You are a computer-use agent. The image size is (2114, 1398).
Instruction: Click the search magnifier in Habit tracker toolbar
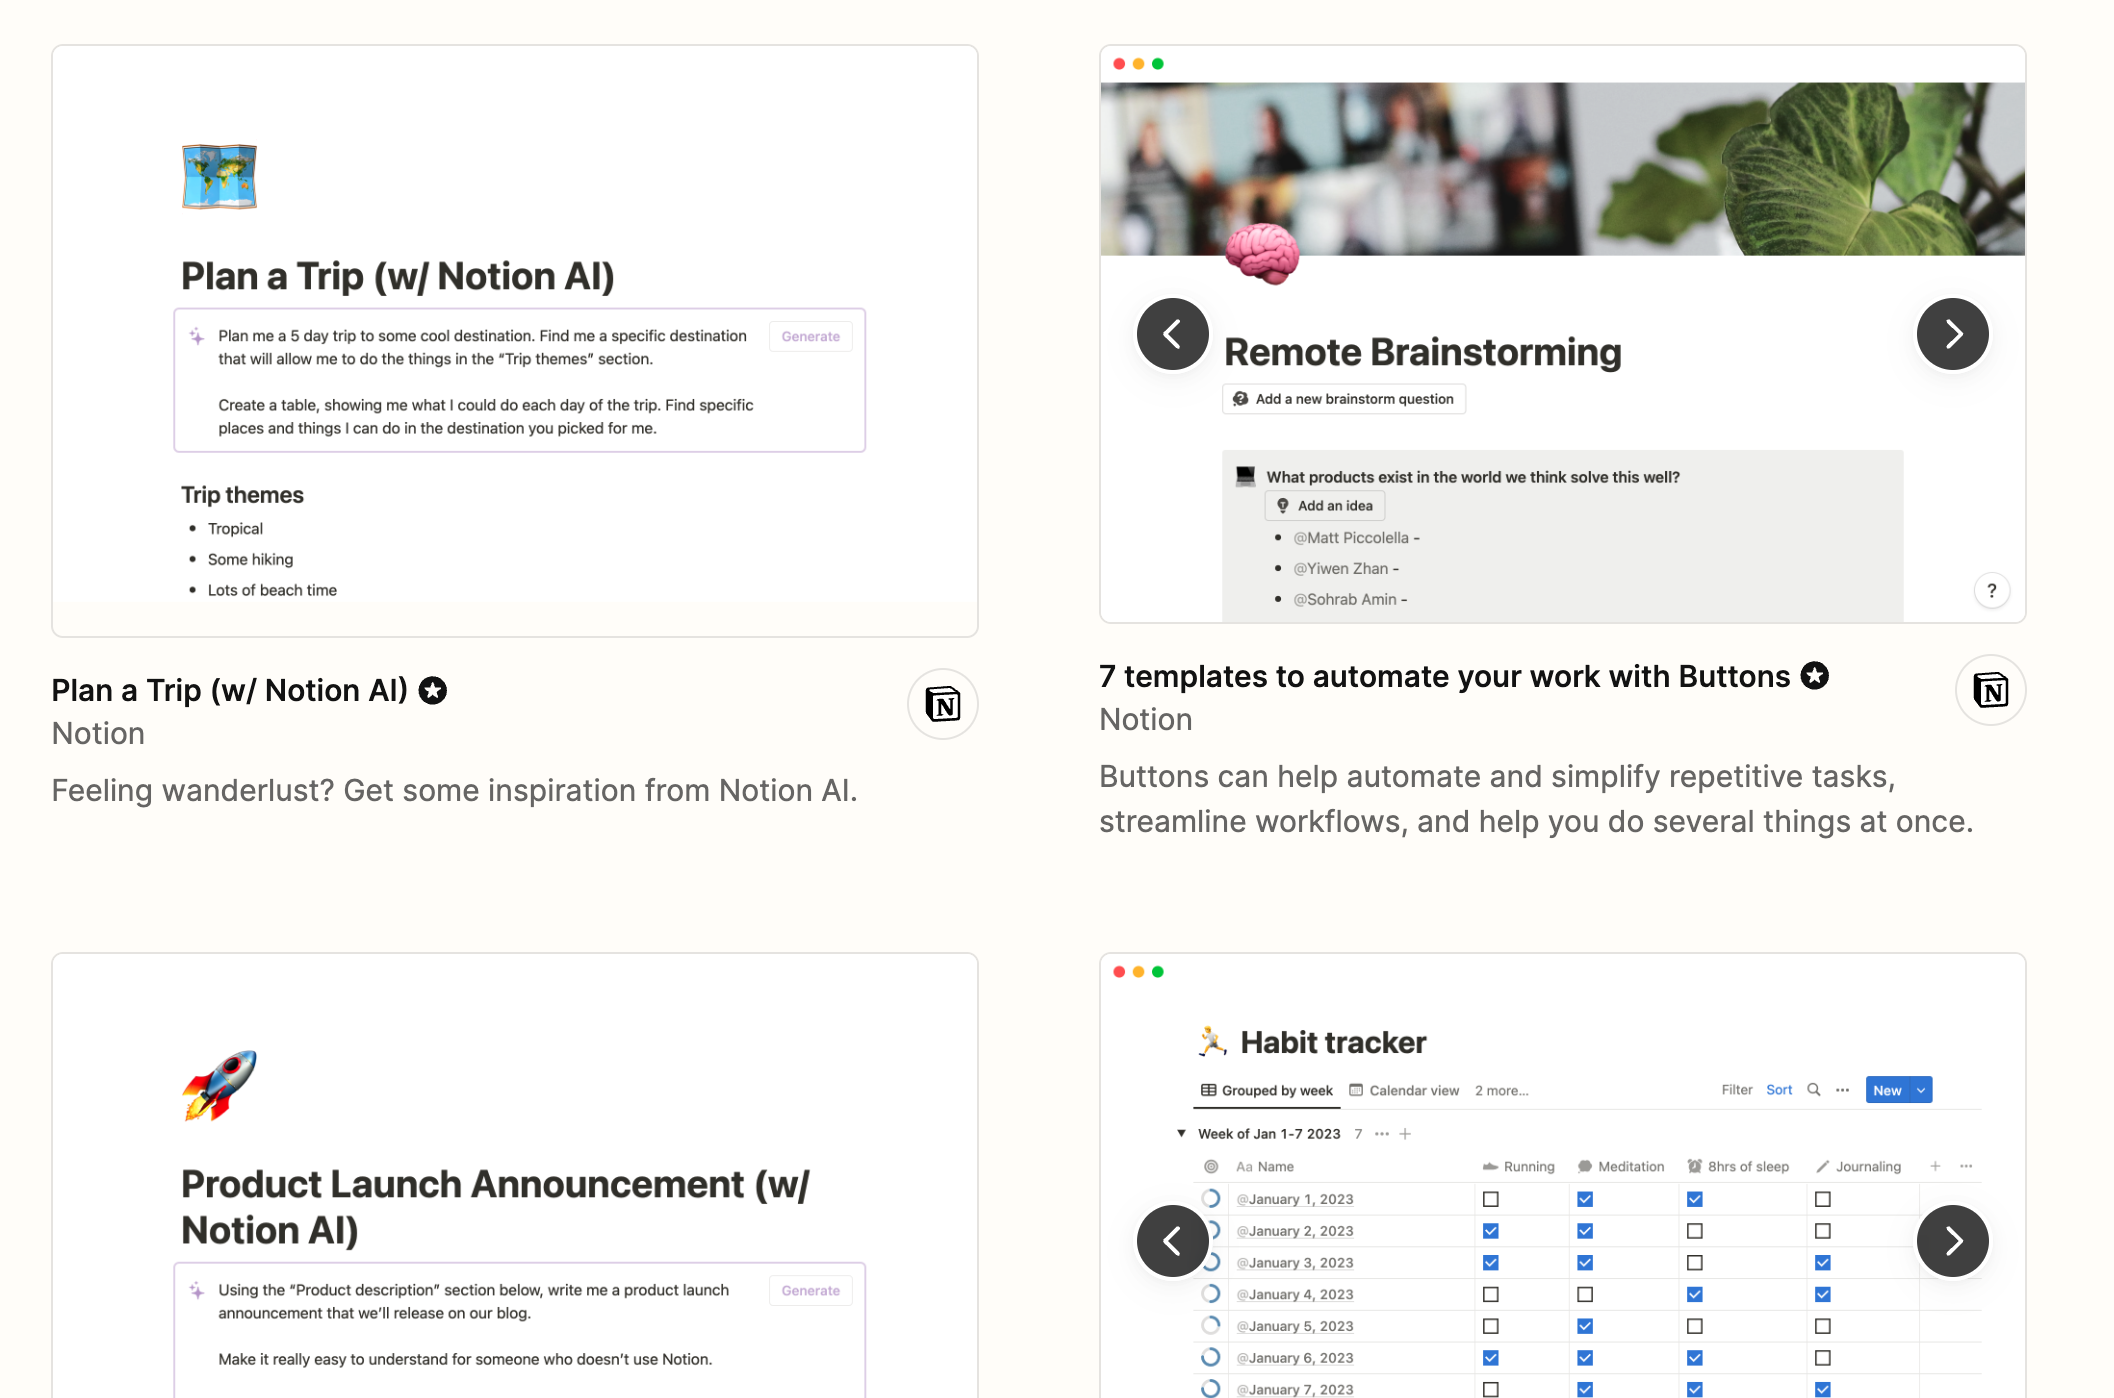(1814, 1090)
